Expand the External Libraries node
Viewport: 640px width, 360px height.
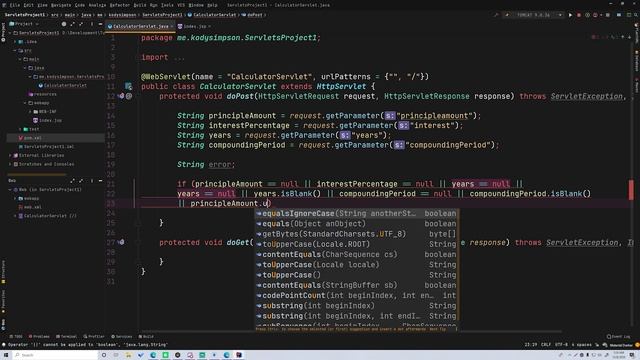click(11, 156)
